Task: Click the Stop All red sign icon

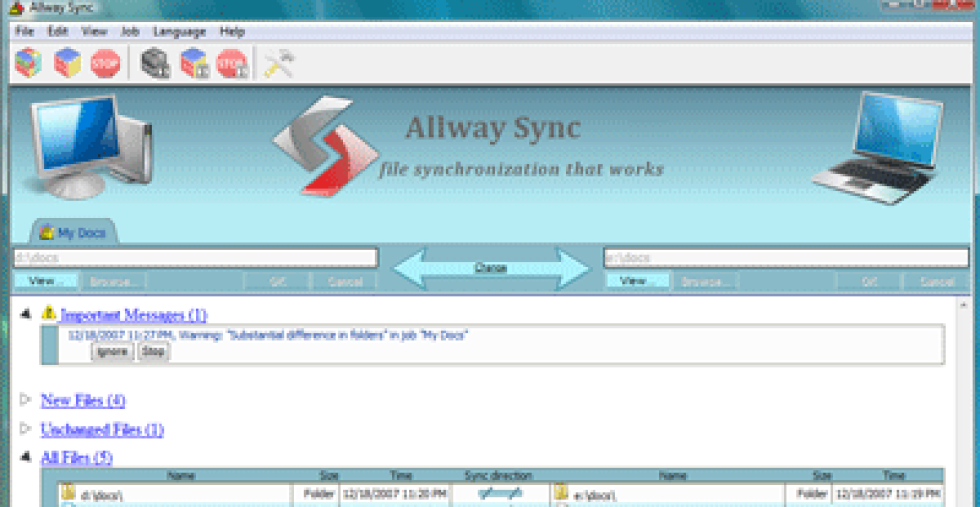Action: point(105,63)
